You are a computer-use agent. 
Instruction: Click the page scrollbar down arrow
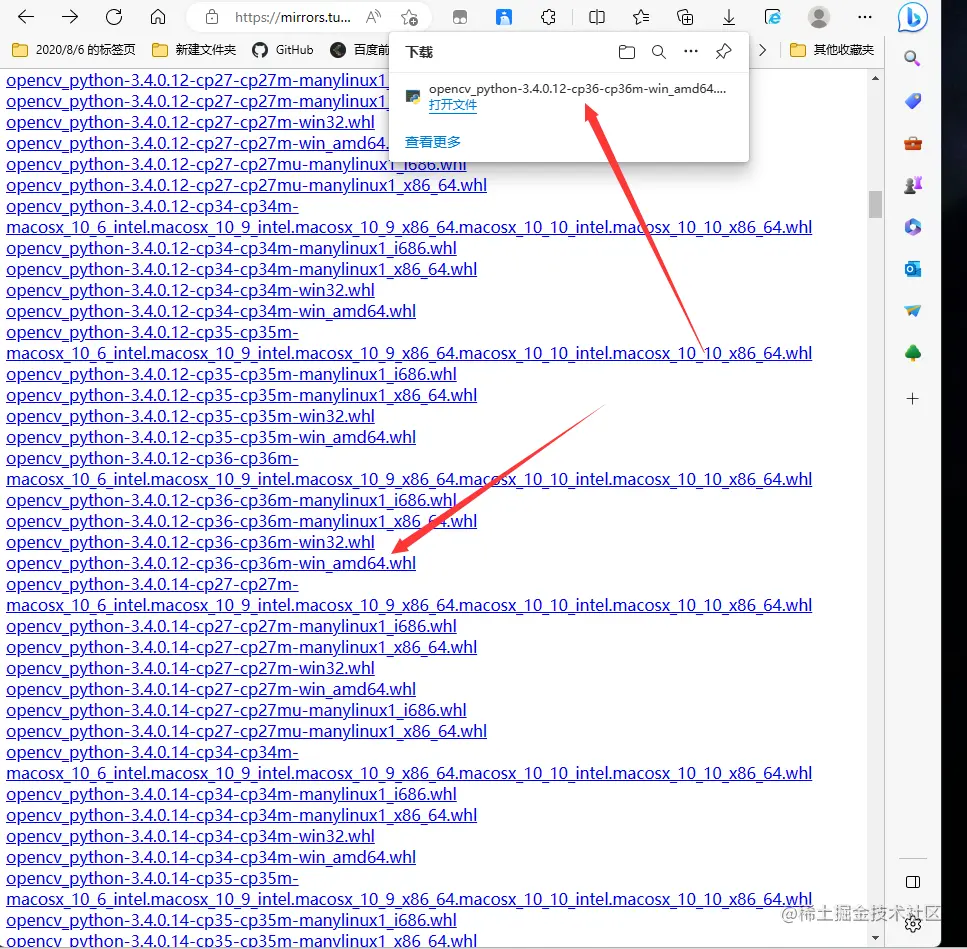click(x=875, y=938)
